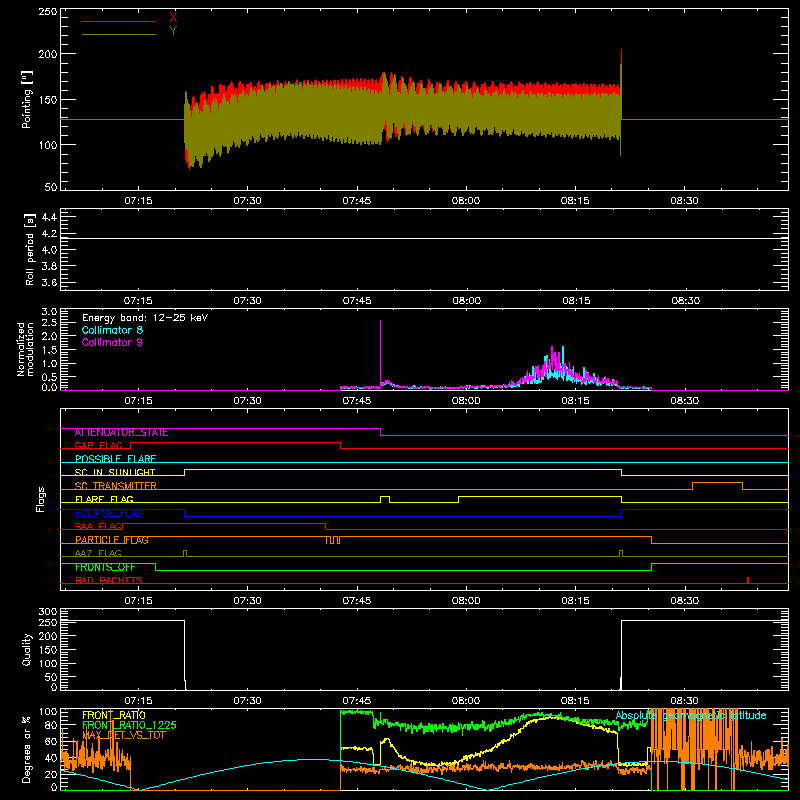This screenshot has width=800, height=800.
Task: Select the blue ECLIPSE_FLAG label
Action: 109,513
